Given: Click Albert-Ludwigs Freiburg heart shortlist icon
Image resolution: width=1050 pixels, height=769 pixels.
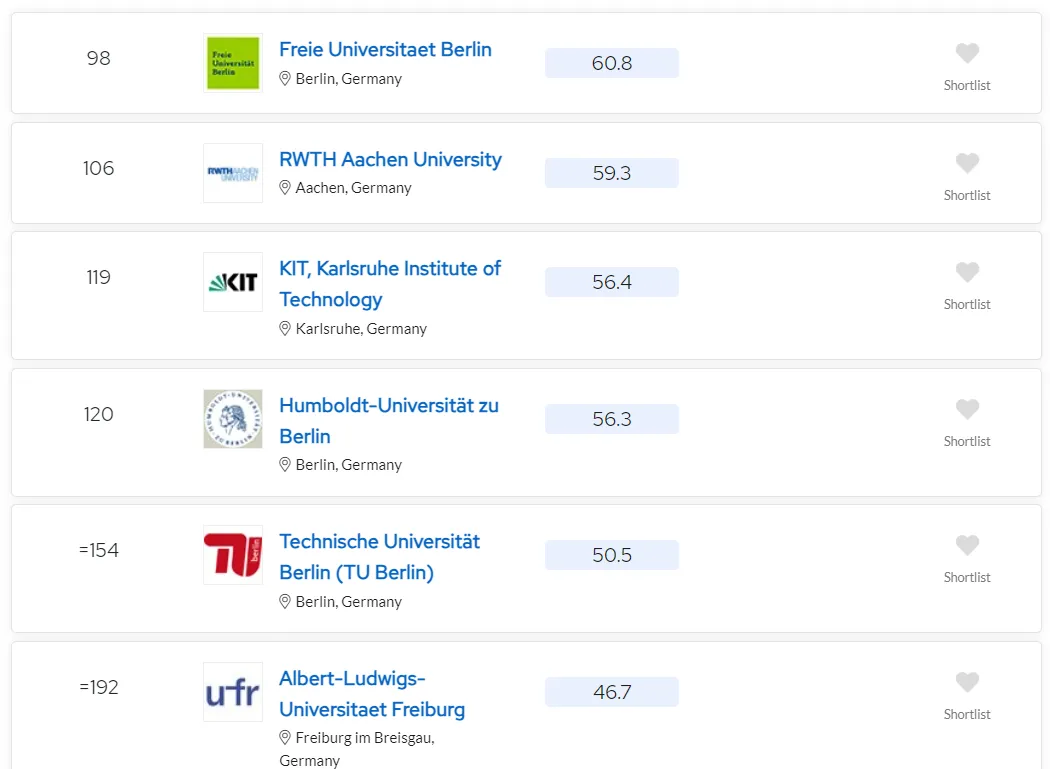Looking at the screenshot, I should (x=966, y=682).
